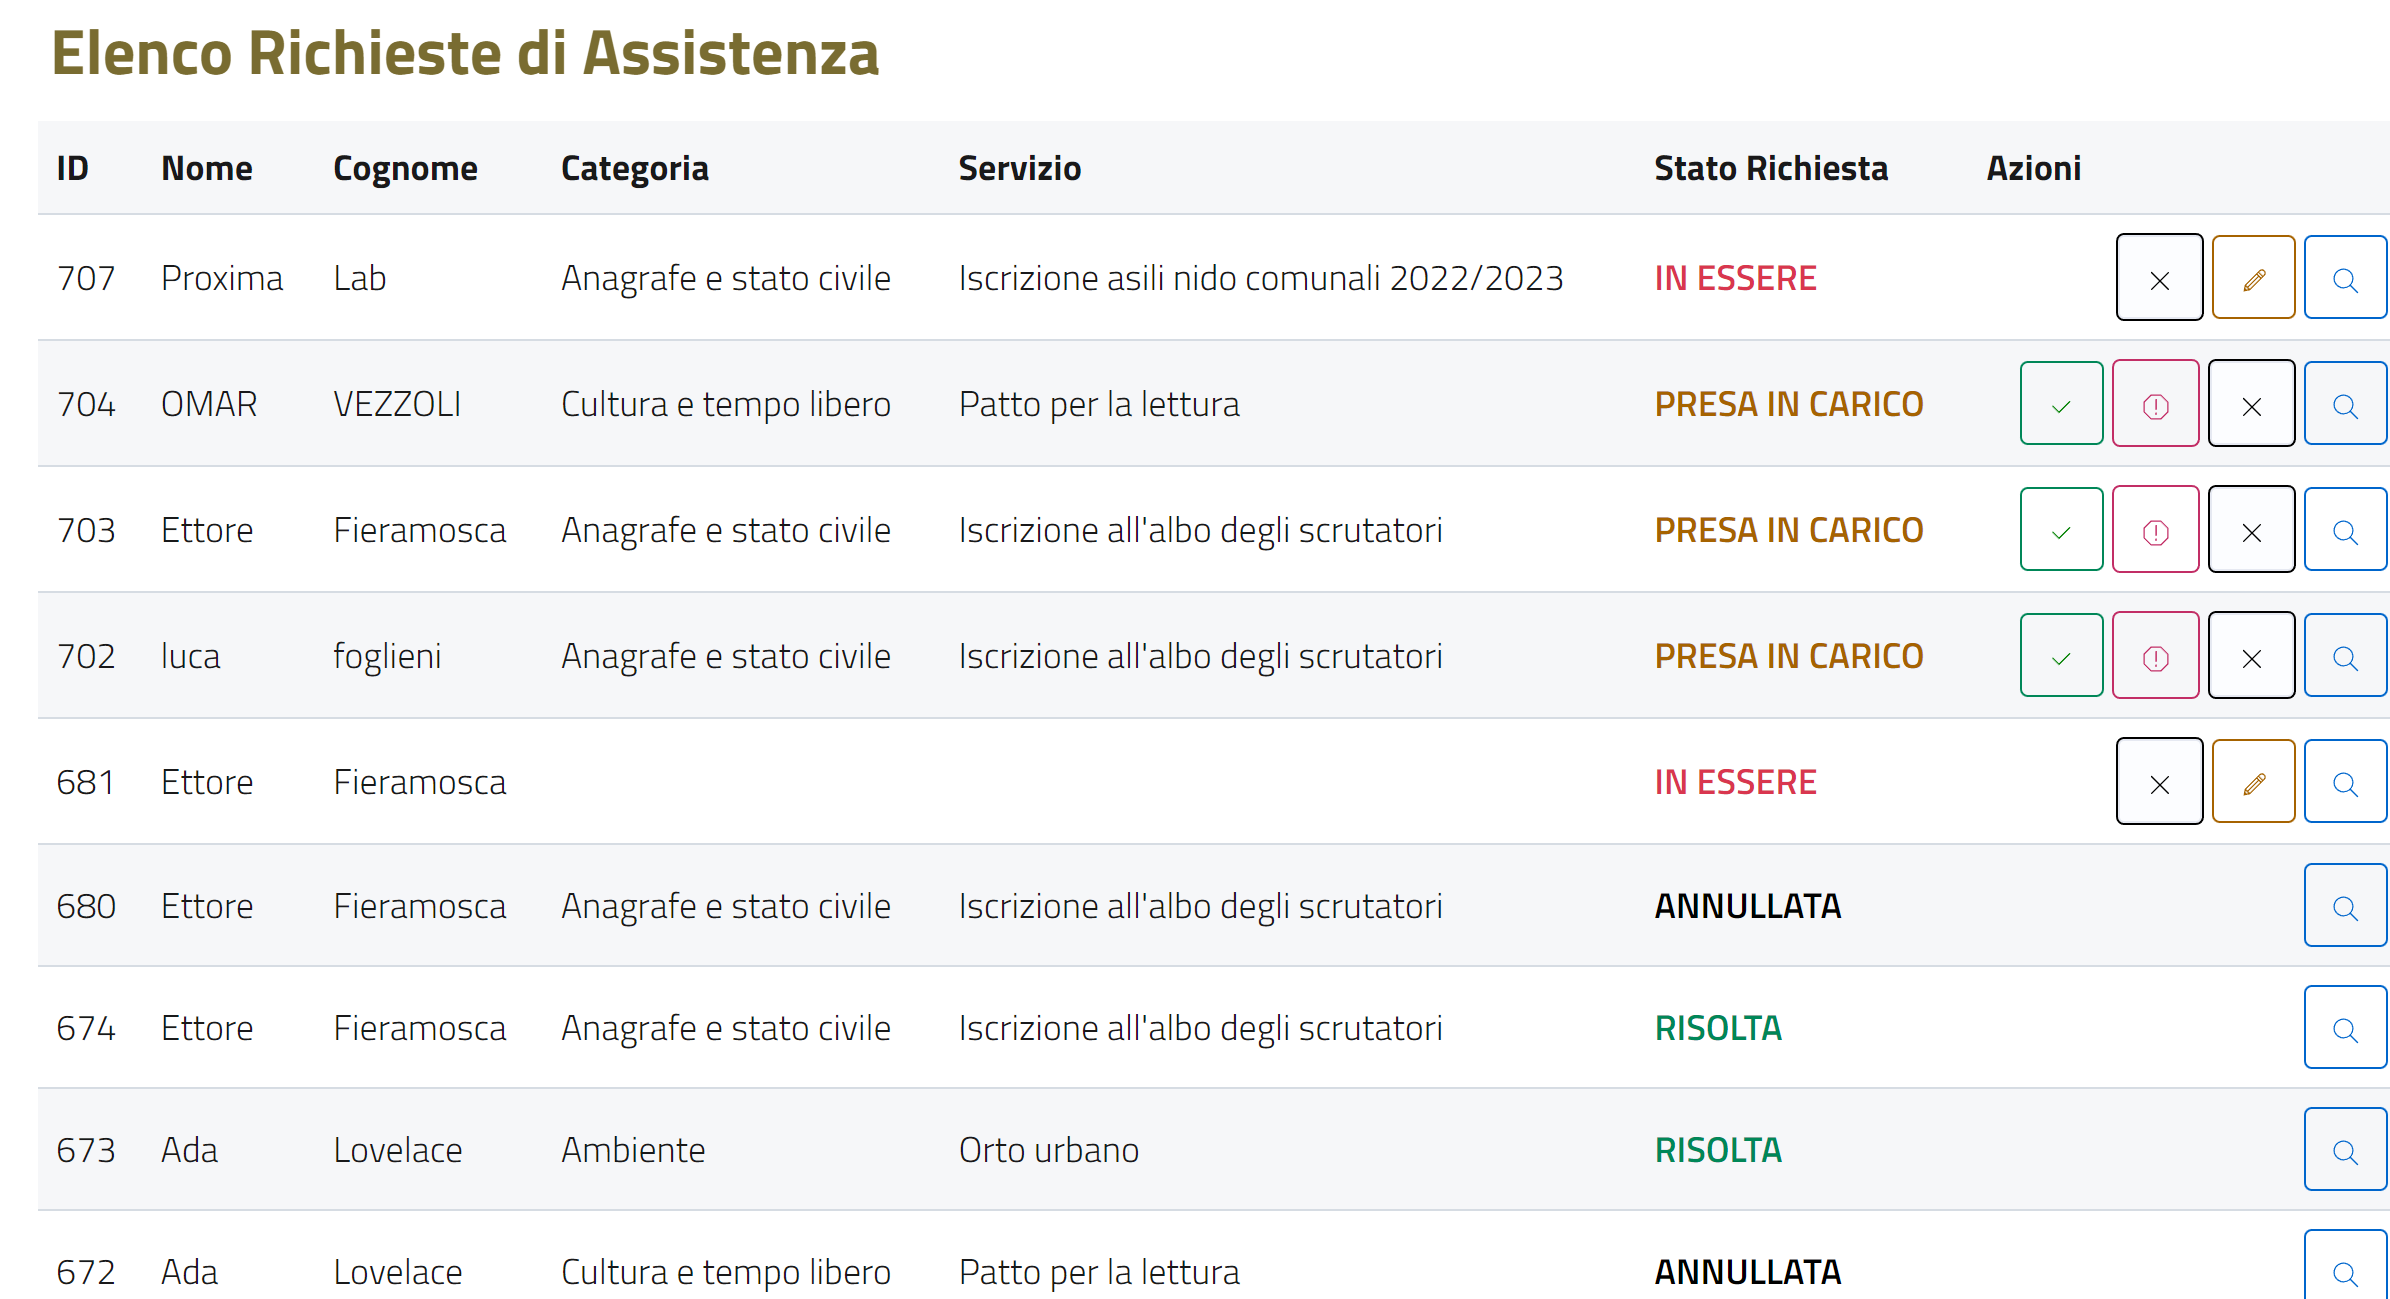The height and width of the screenshot is (1299, 2390).
Task: Cancel request 702 using the X icon
Action: pyautogui.click(x=2251, y=656)
